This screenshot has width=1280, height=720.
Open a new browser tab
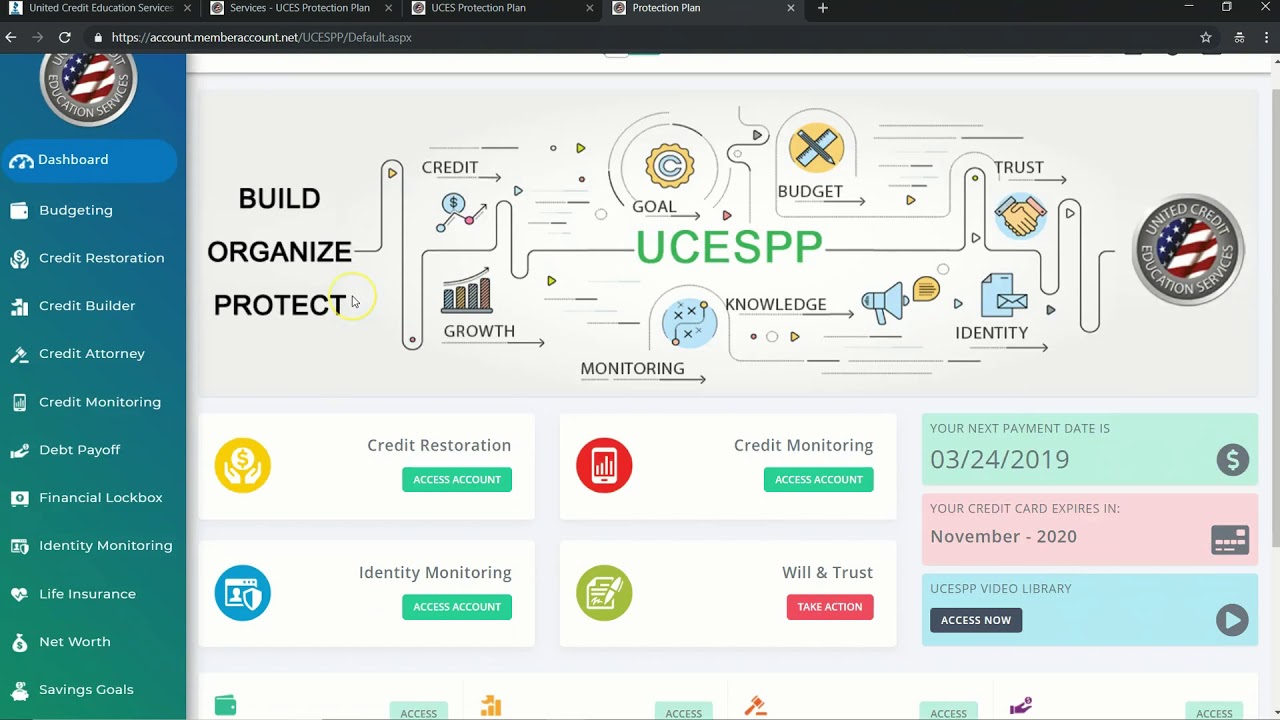coord(823,8)
